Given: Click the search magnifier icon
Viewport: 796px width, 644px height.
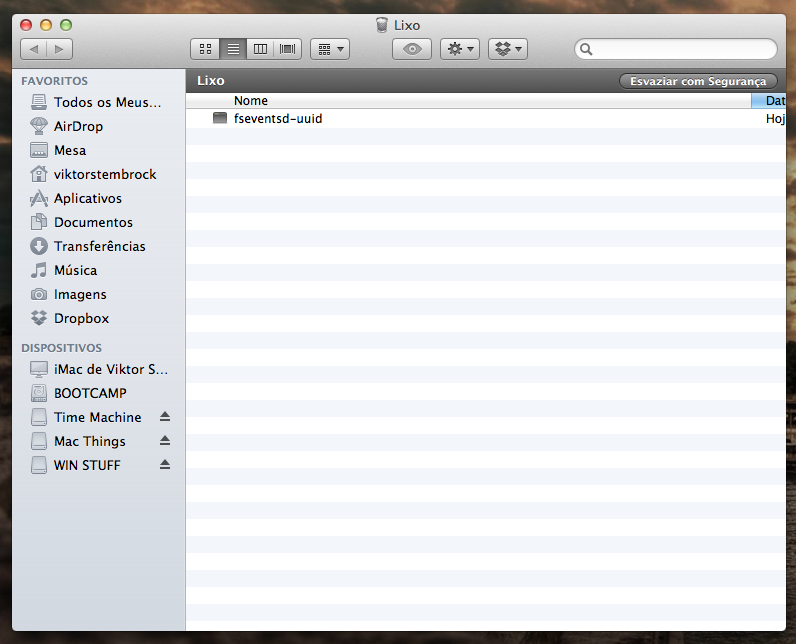Looking at the screenshot, I should click(x=586, y=49).
